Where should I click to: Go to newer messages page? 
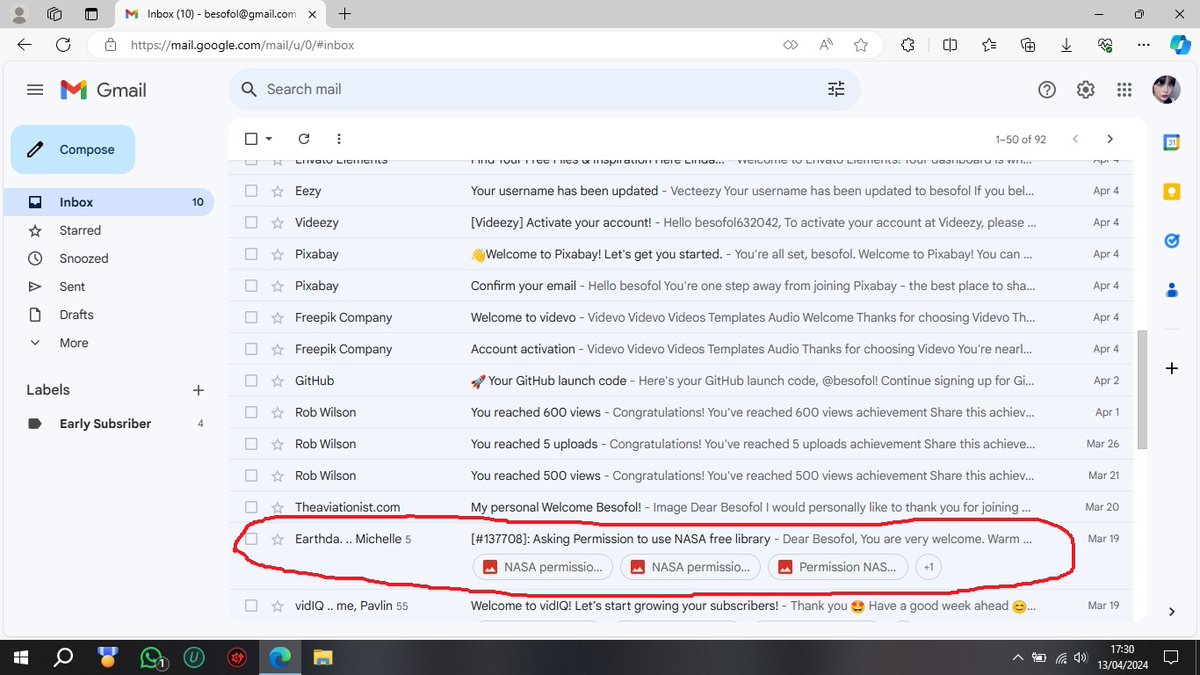click(1075, 139)
